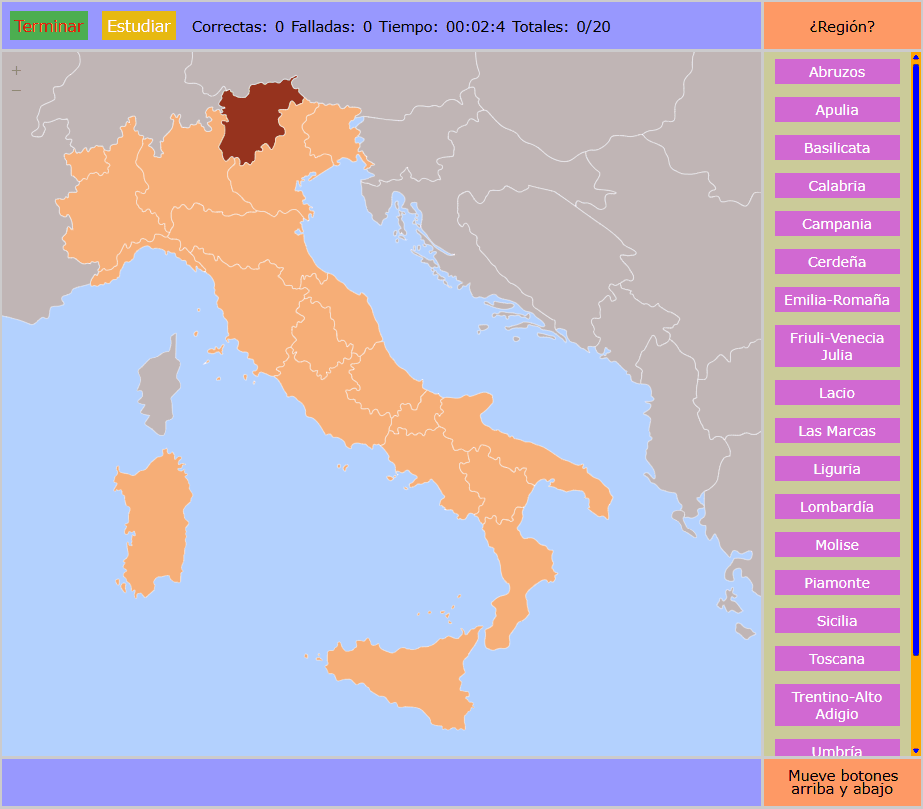Choose Emilia-Romaña as the answer
Viewport: 923px width, 809px height.
pyautogui.click(x=837, y=299)
